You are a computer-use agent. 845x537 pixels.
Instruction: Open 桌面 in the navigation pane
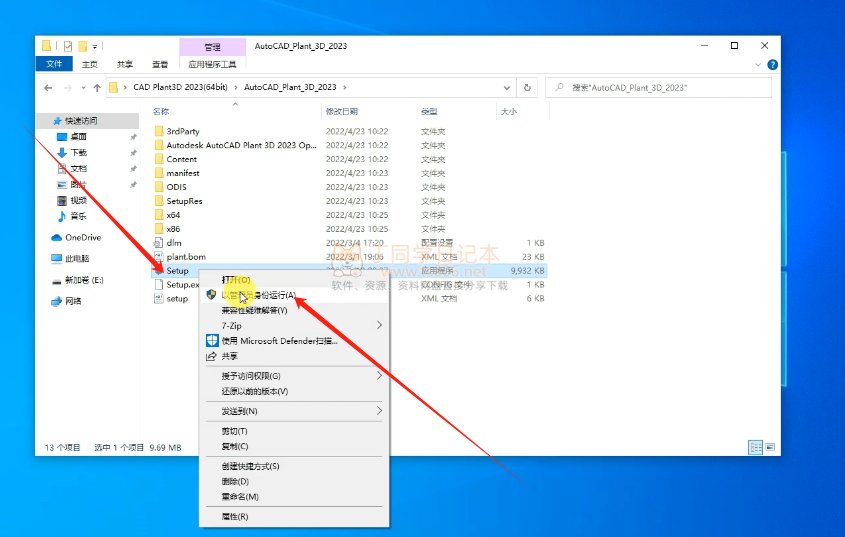(x=79, y=137)
